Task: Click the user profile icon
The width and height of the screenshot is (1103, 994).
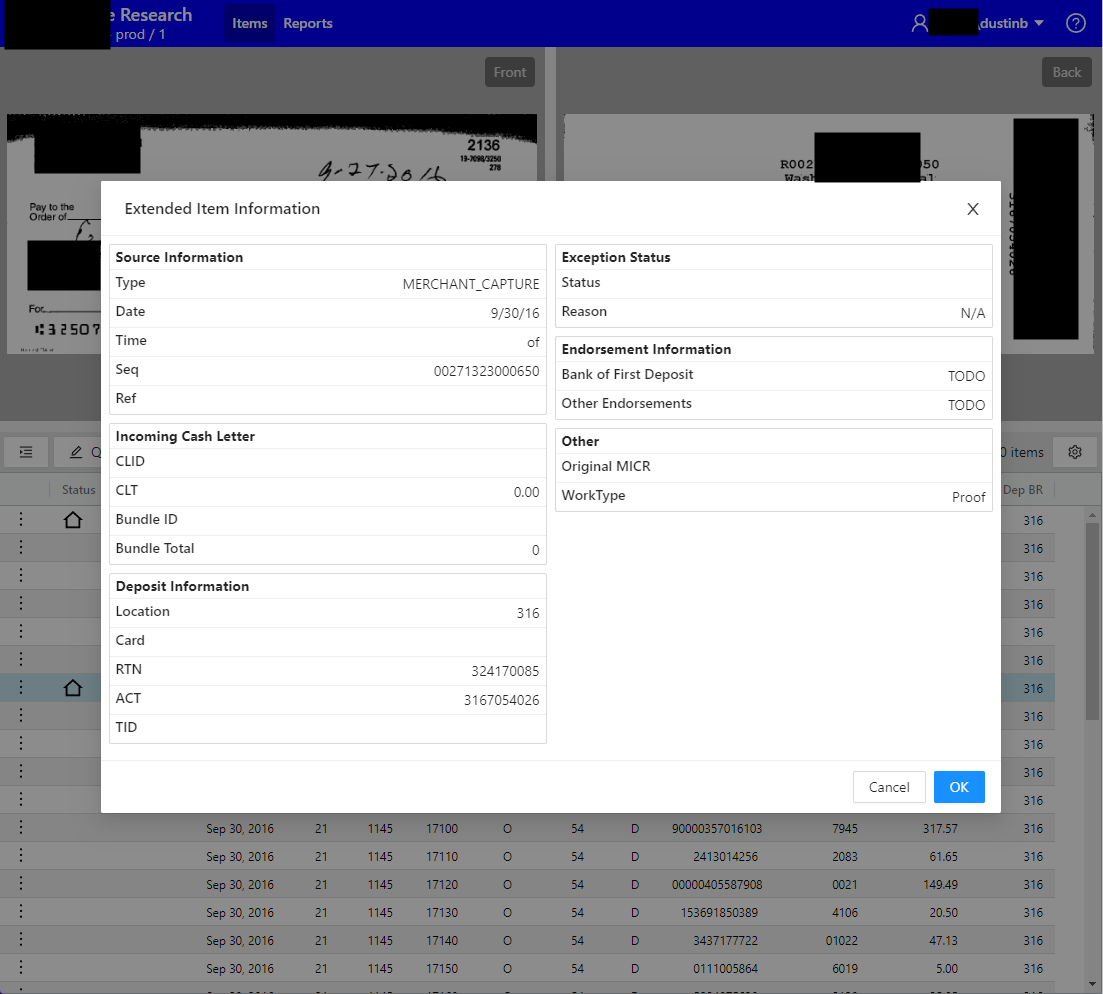Action: point(919,23)
